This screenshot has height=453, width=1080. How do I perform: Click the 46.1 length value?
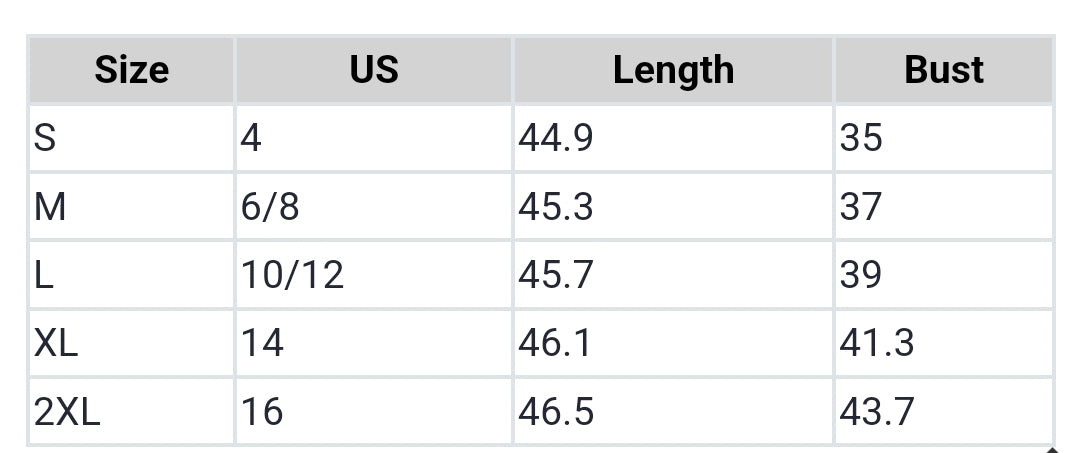point(555,343)
